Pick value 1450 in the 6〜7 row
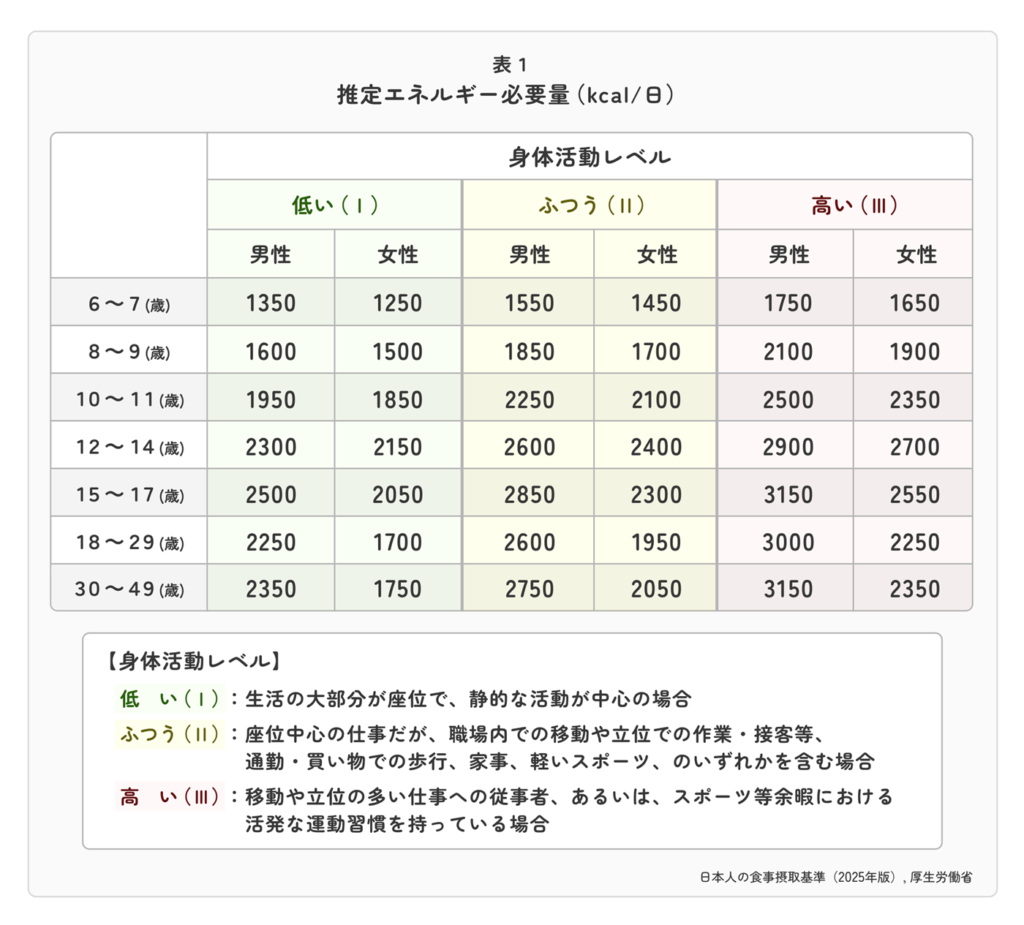Screen dimensions: 1024x925 tap(656, 304)
